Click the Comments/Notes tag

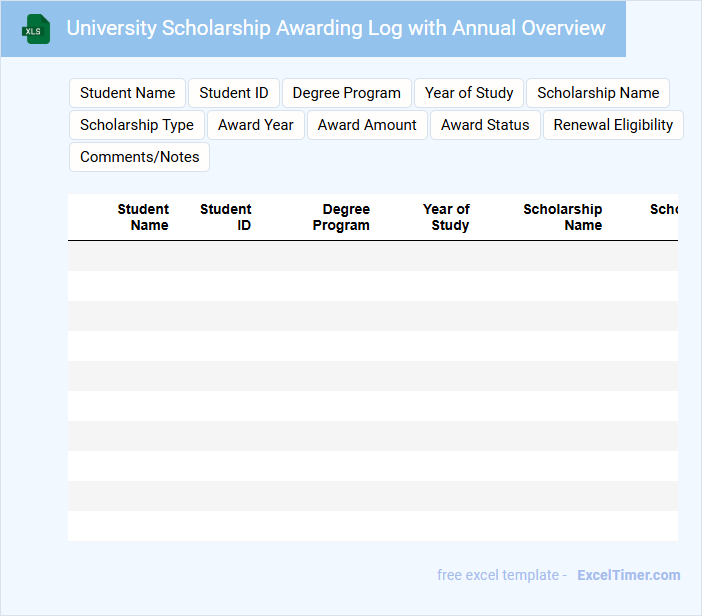click(x=140, y=157)
